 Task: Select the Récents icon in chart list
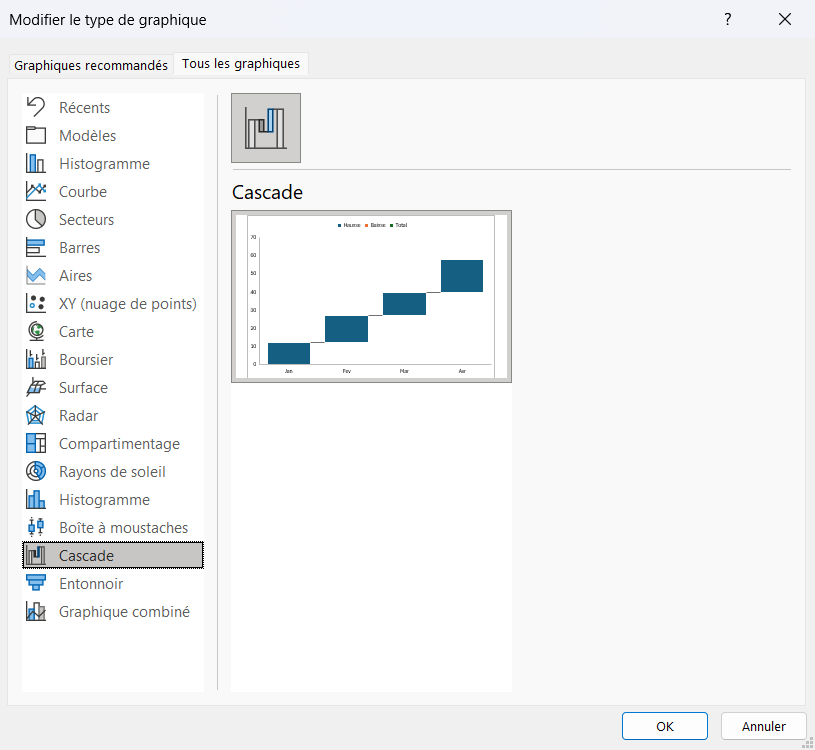pyautogui.click(x=36, y=107)
